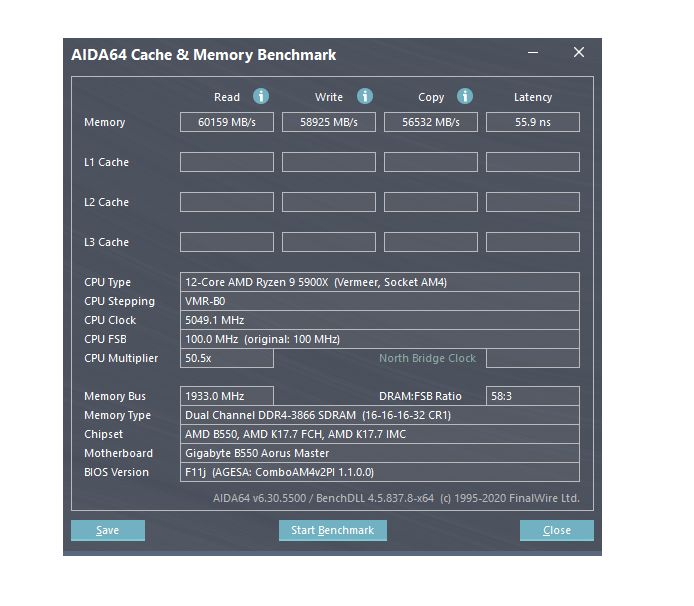The width and height of the screenshot is (694, 606).
Task: Click the info icon next to Write
Action: tap(365, 96)
